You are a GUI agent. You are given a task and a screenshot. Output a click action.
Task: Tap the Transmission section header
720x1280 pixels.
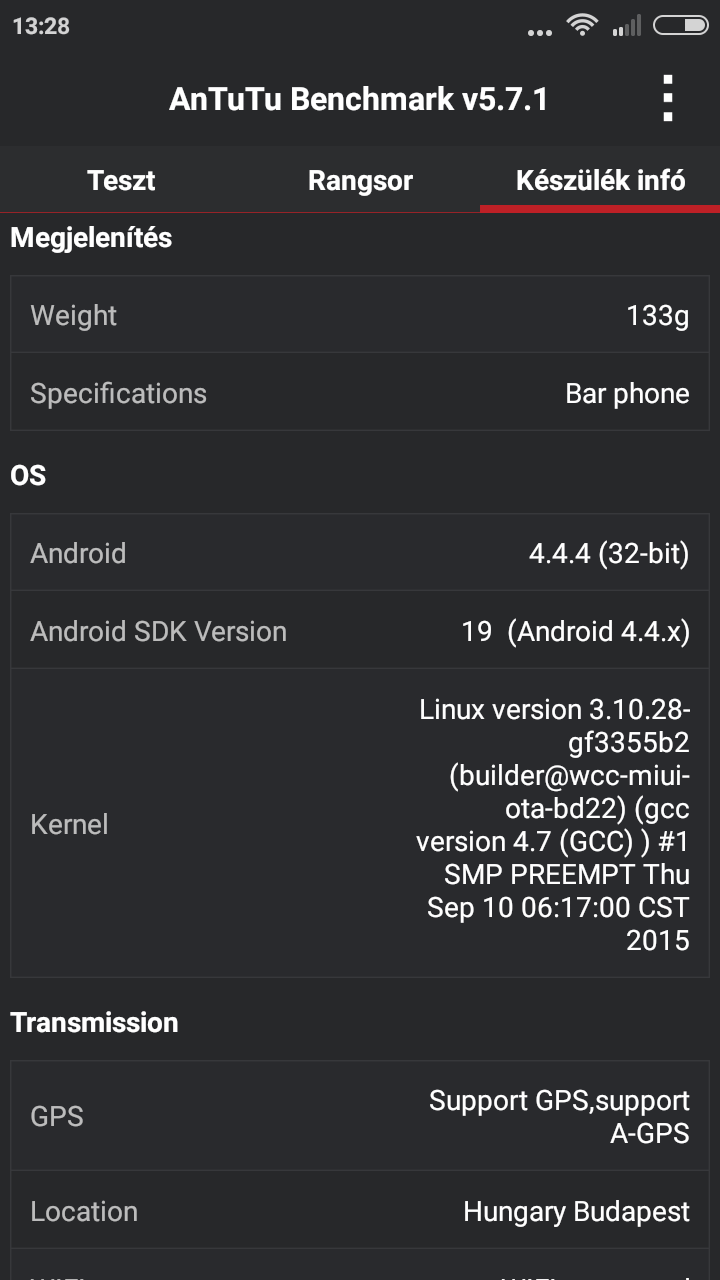pos(94,1022)
